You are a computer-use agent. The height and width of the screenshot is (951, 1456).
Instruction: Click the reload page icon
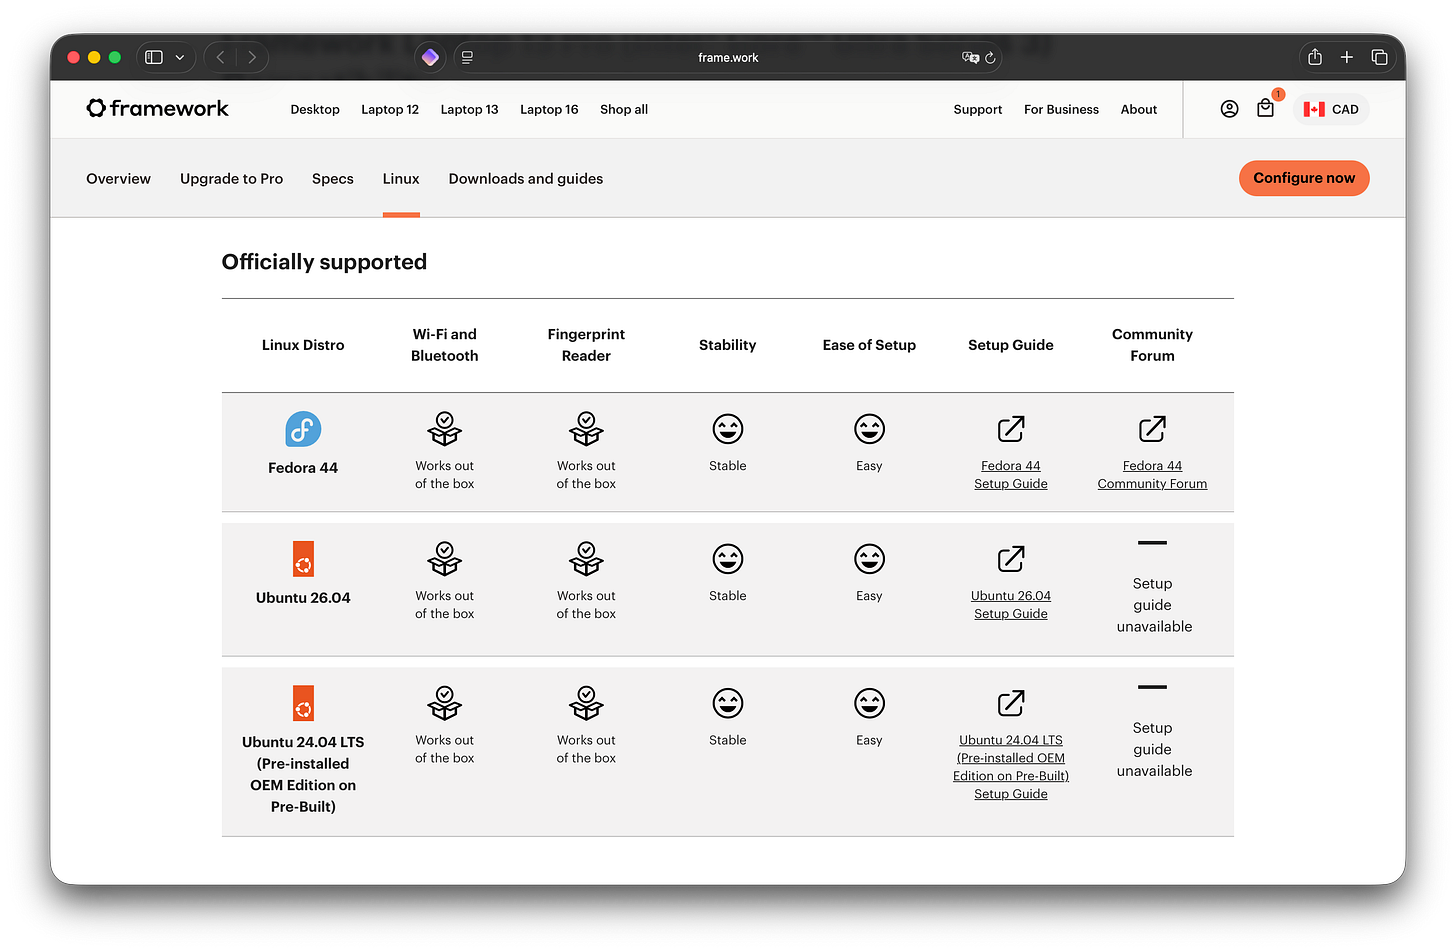(x=990, y=58)
